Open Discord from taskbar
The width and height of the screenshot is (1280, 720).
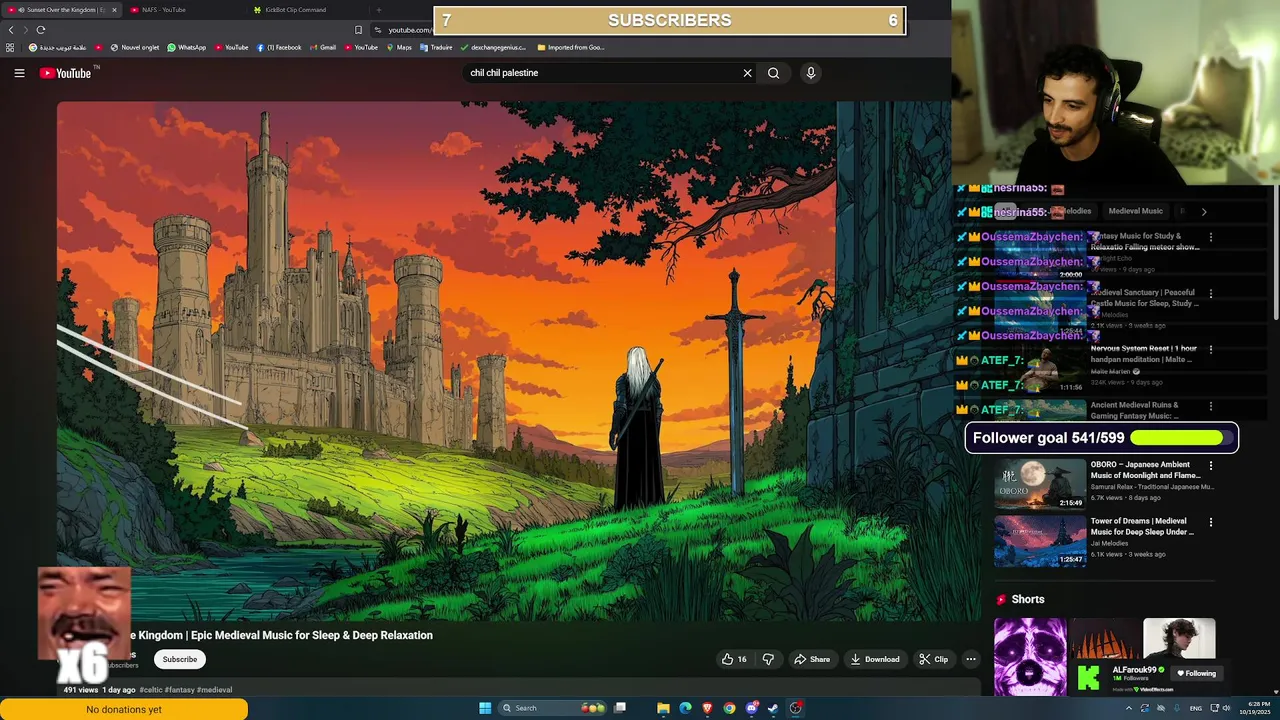(751, 708)
